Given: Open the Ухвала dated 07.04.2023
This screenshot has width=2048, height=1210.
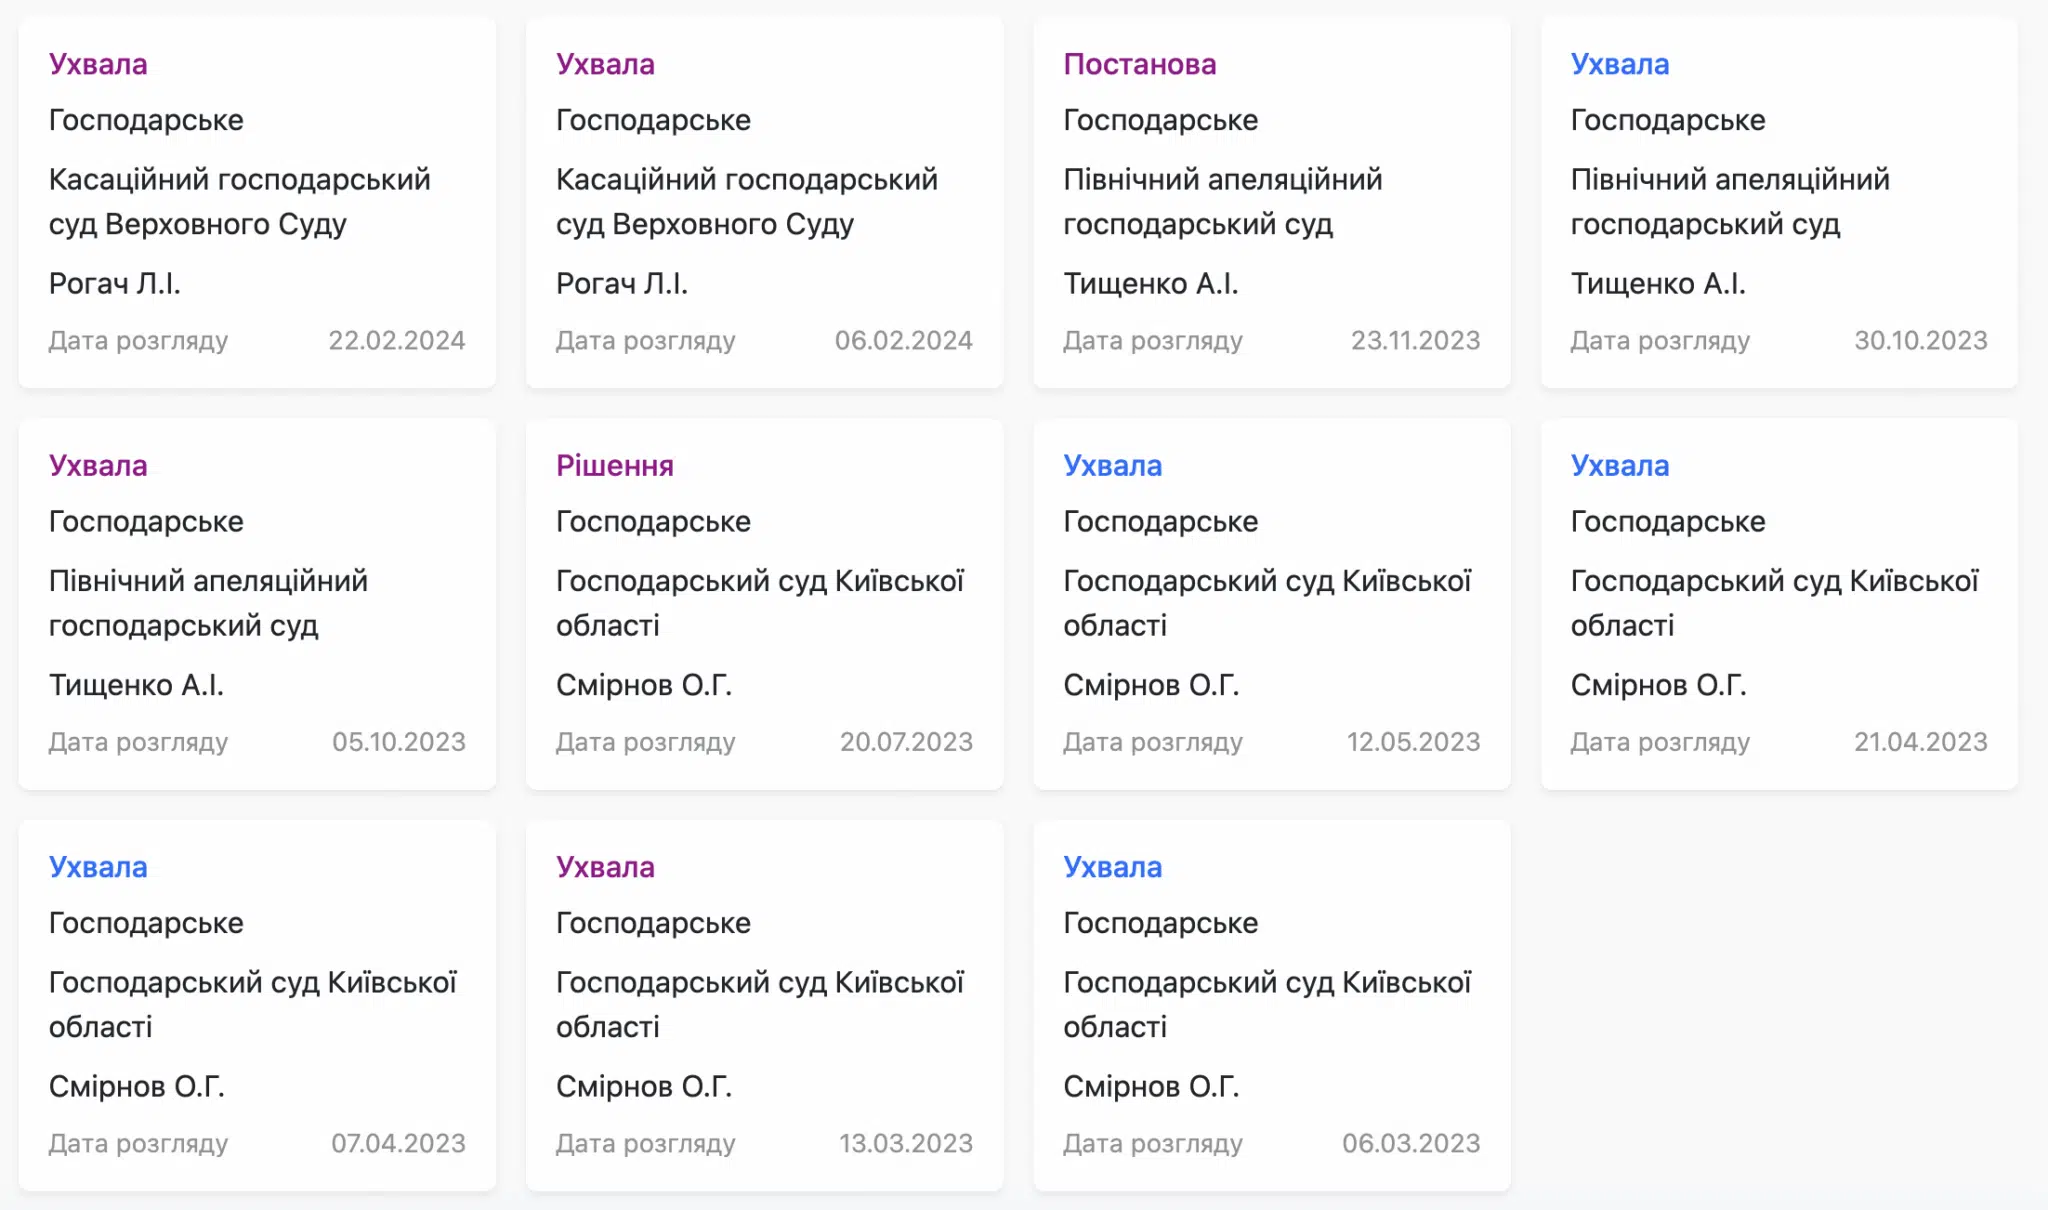Looking at the screenshot, I should [98, 867].
